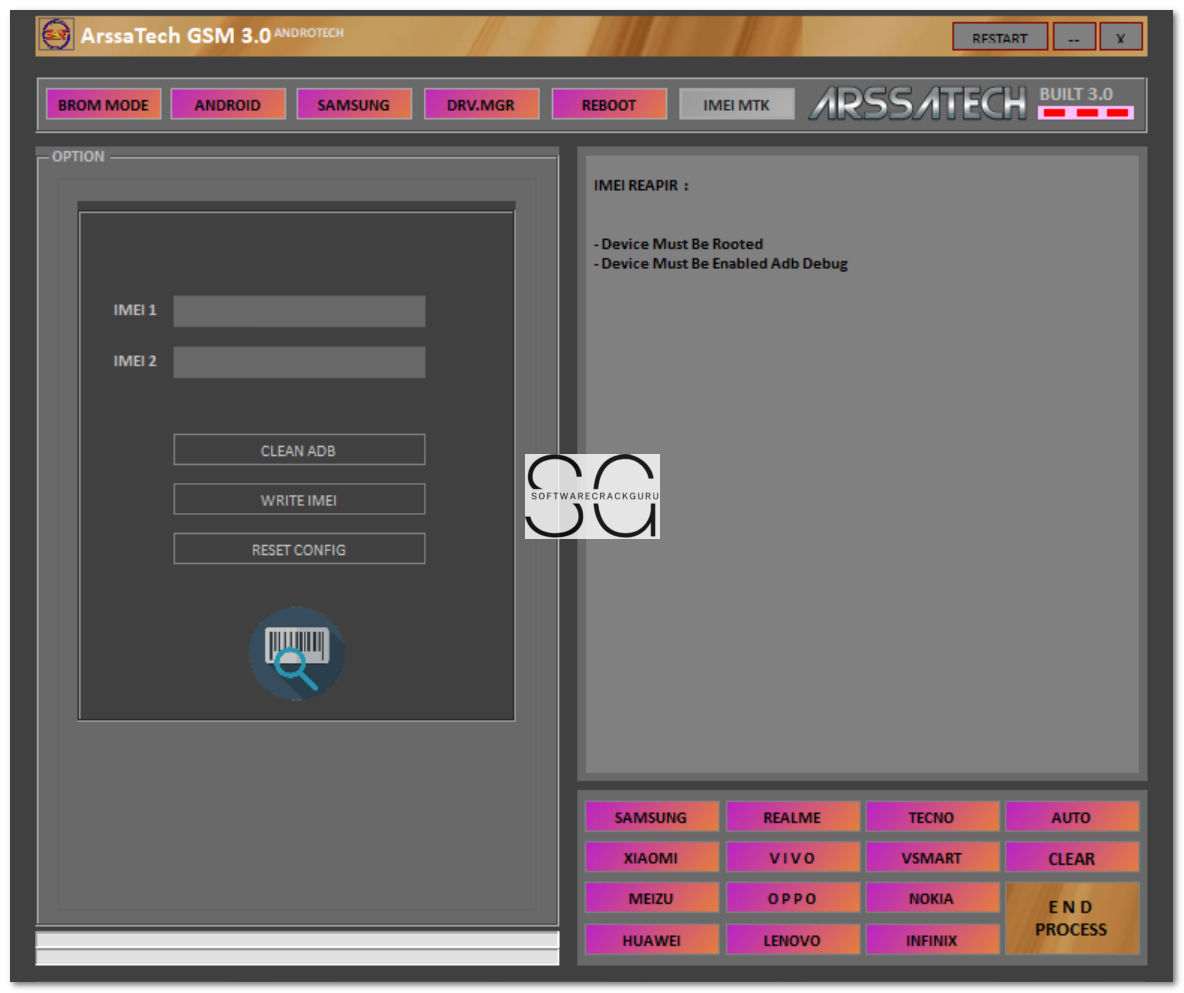The image size is (1184, 993).
Task: Switch to the REBOOT tab
Action: click(x=609, y=104)
